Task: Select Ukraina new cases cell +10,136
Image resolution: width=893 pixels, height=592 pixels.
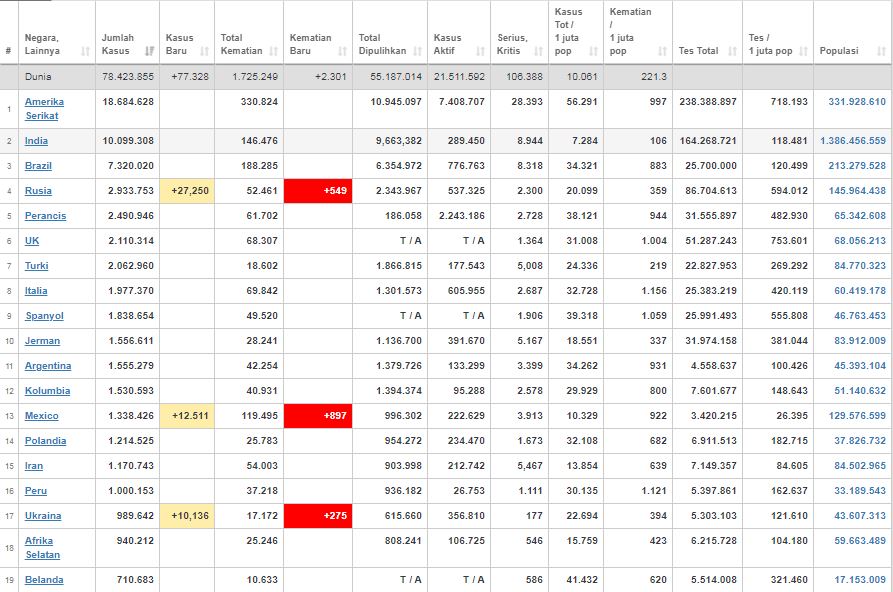Action: (187, 516)
